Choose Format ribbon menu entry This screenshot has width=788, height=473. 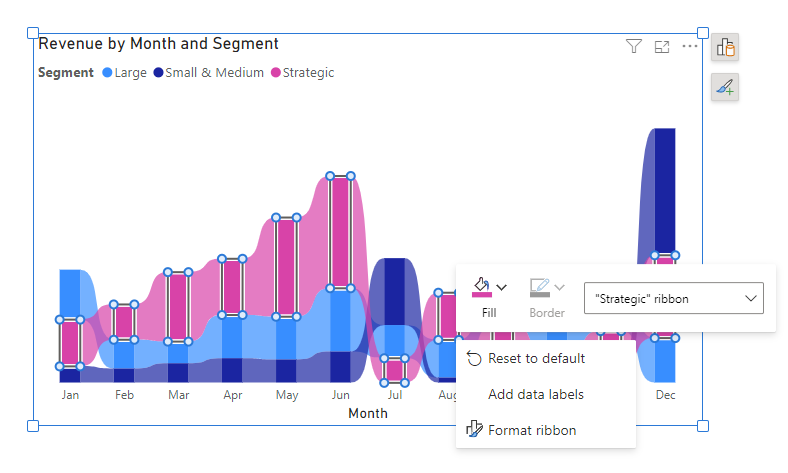(546, 430)
